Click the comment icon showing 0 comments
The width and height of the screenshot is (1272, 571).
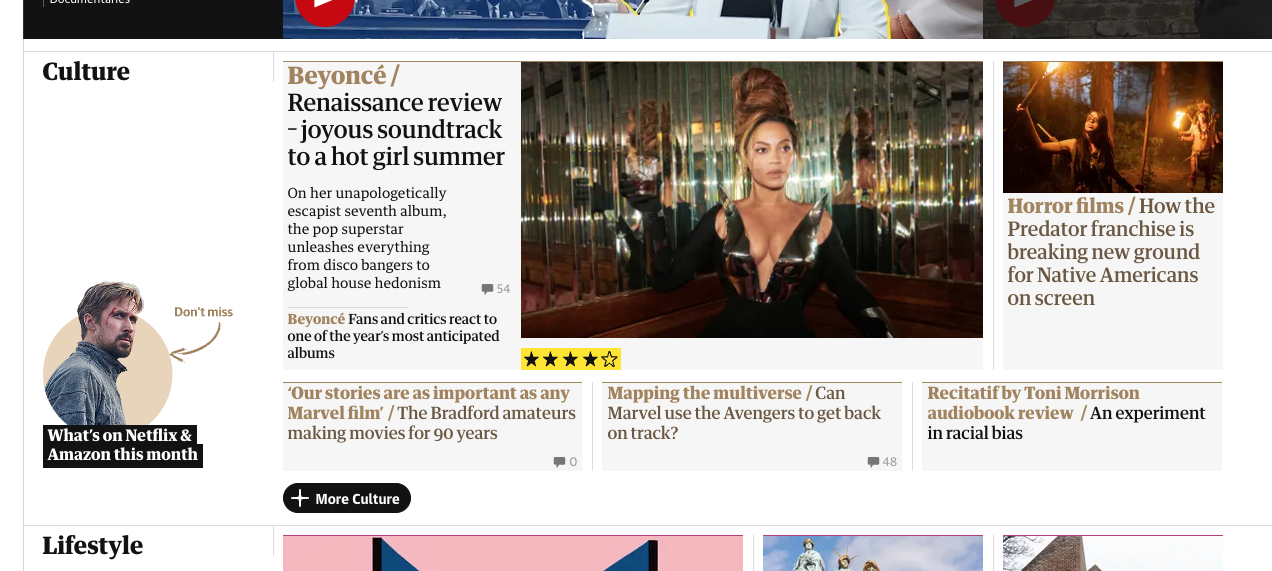click(x=565, y=462)
